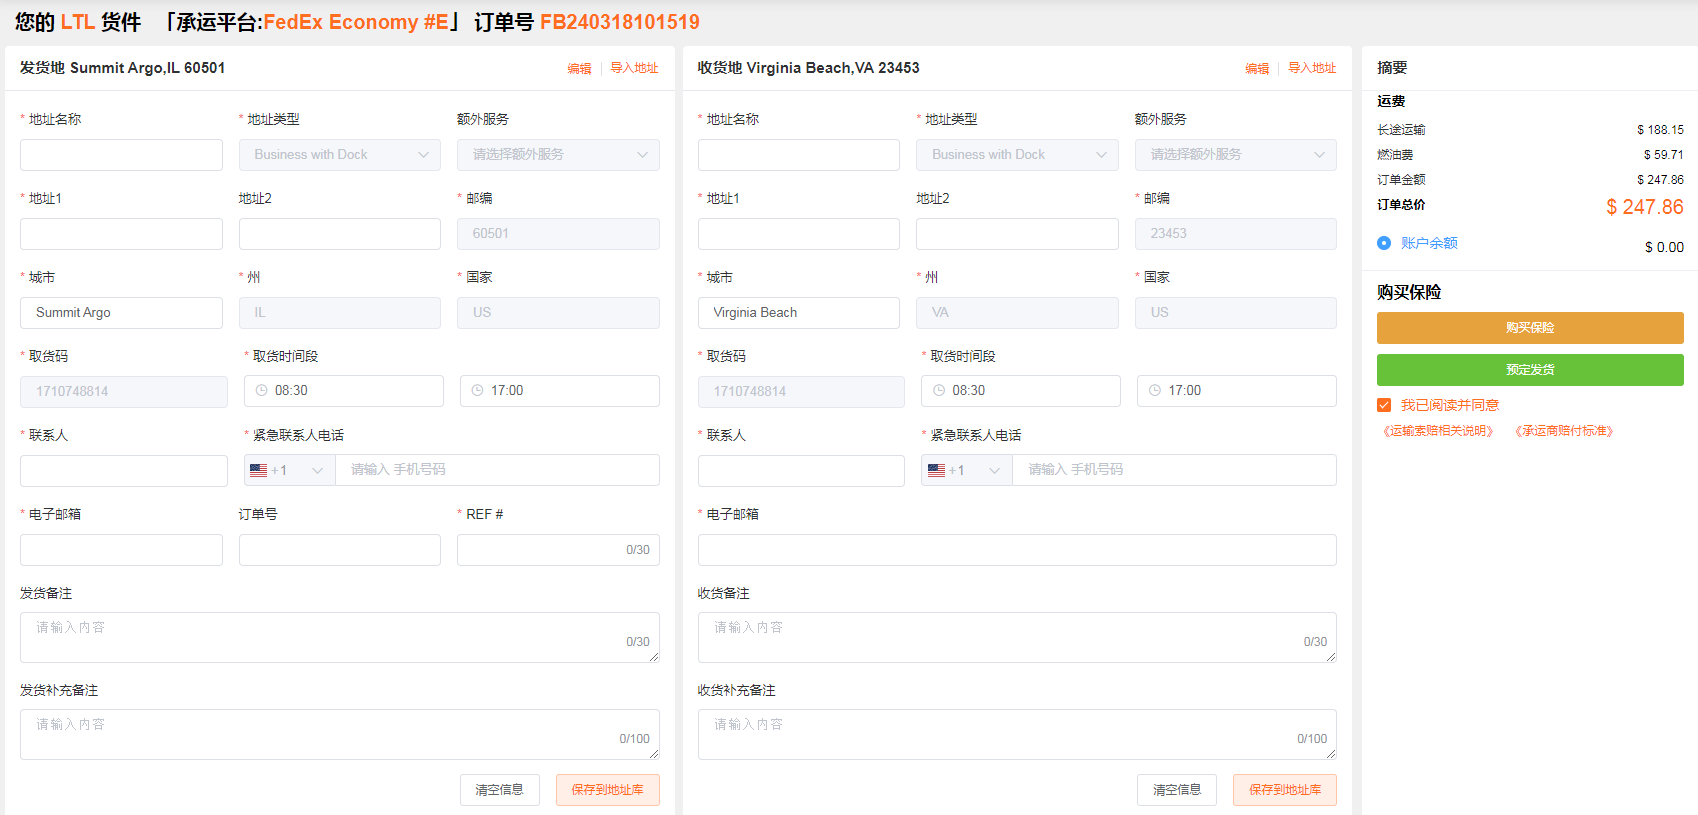Open origin phone country code +1 dropdown

290,470
